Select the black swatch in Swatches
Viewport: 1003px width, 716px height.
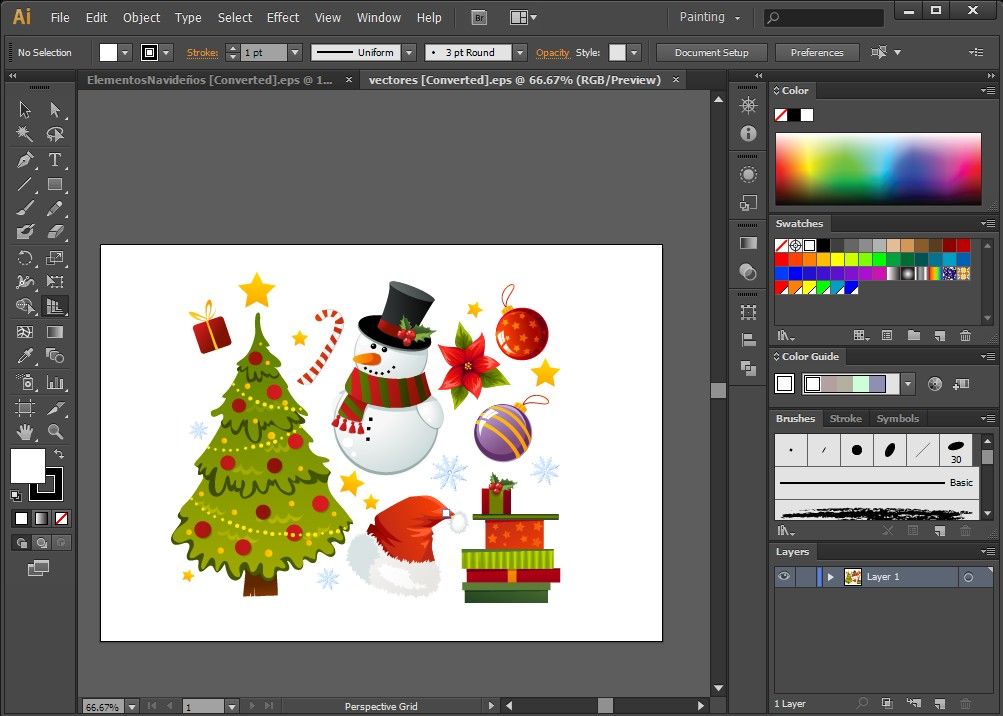click(823, 245)
